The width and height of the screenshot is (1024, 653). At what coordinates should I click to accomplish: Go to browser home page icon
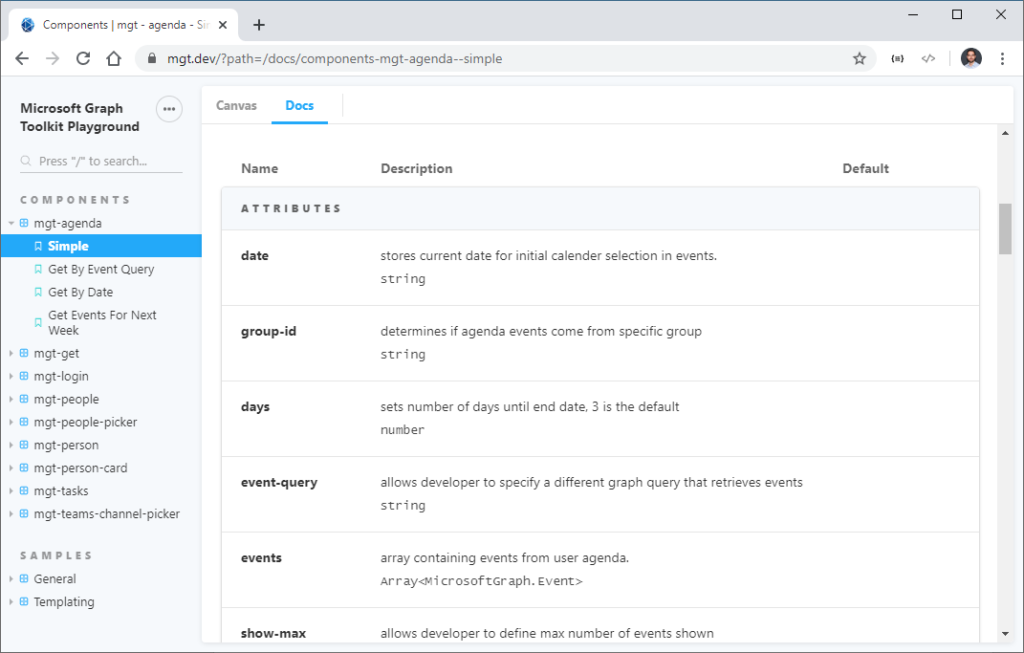pyautogui.click(x=114, y=58)
